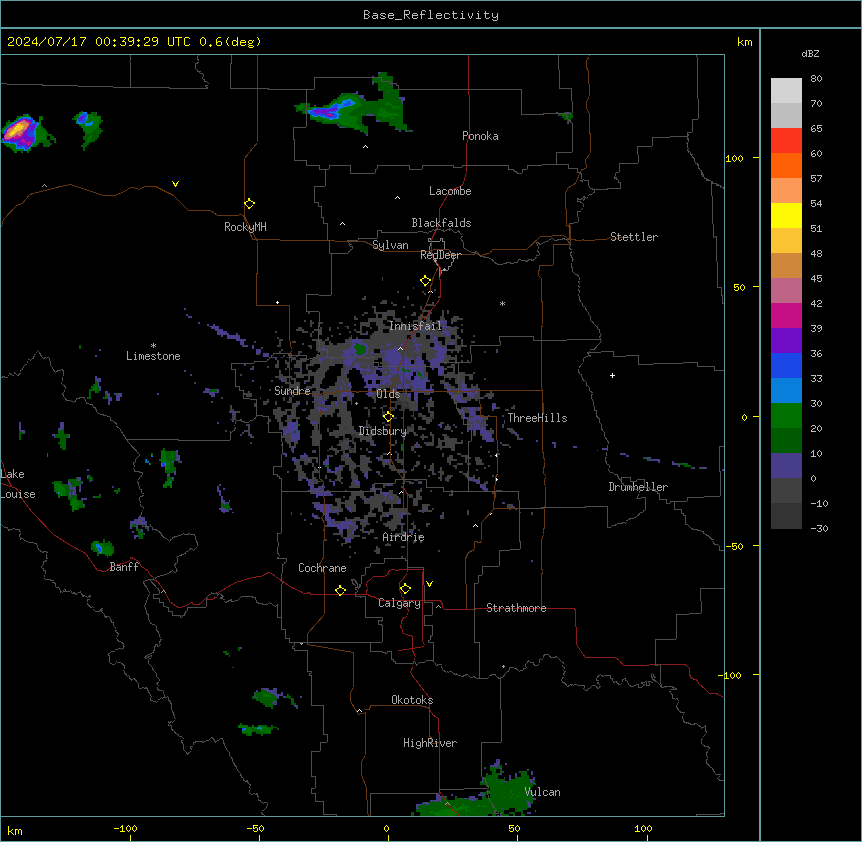Click the yellow diamond marker south of RedDeer

[x=426, y=281]
